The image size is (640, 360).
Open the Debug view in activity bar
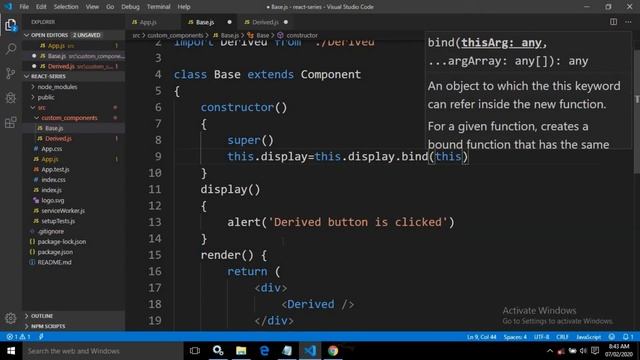tap(11, 98)
